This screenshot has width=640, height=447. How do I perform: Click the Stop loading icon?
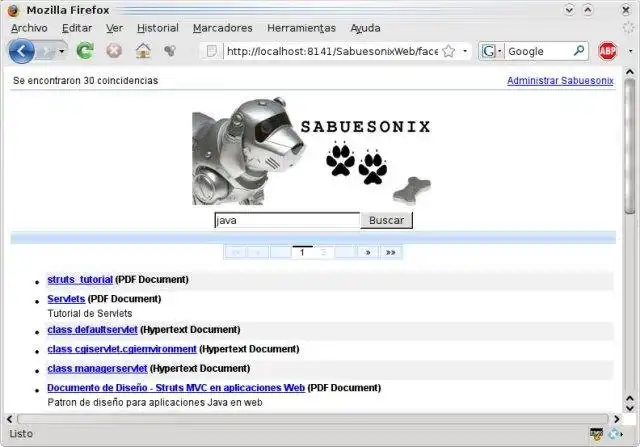pos(114,51)
